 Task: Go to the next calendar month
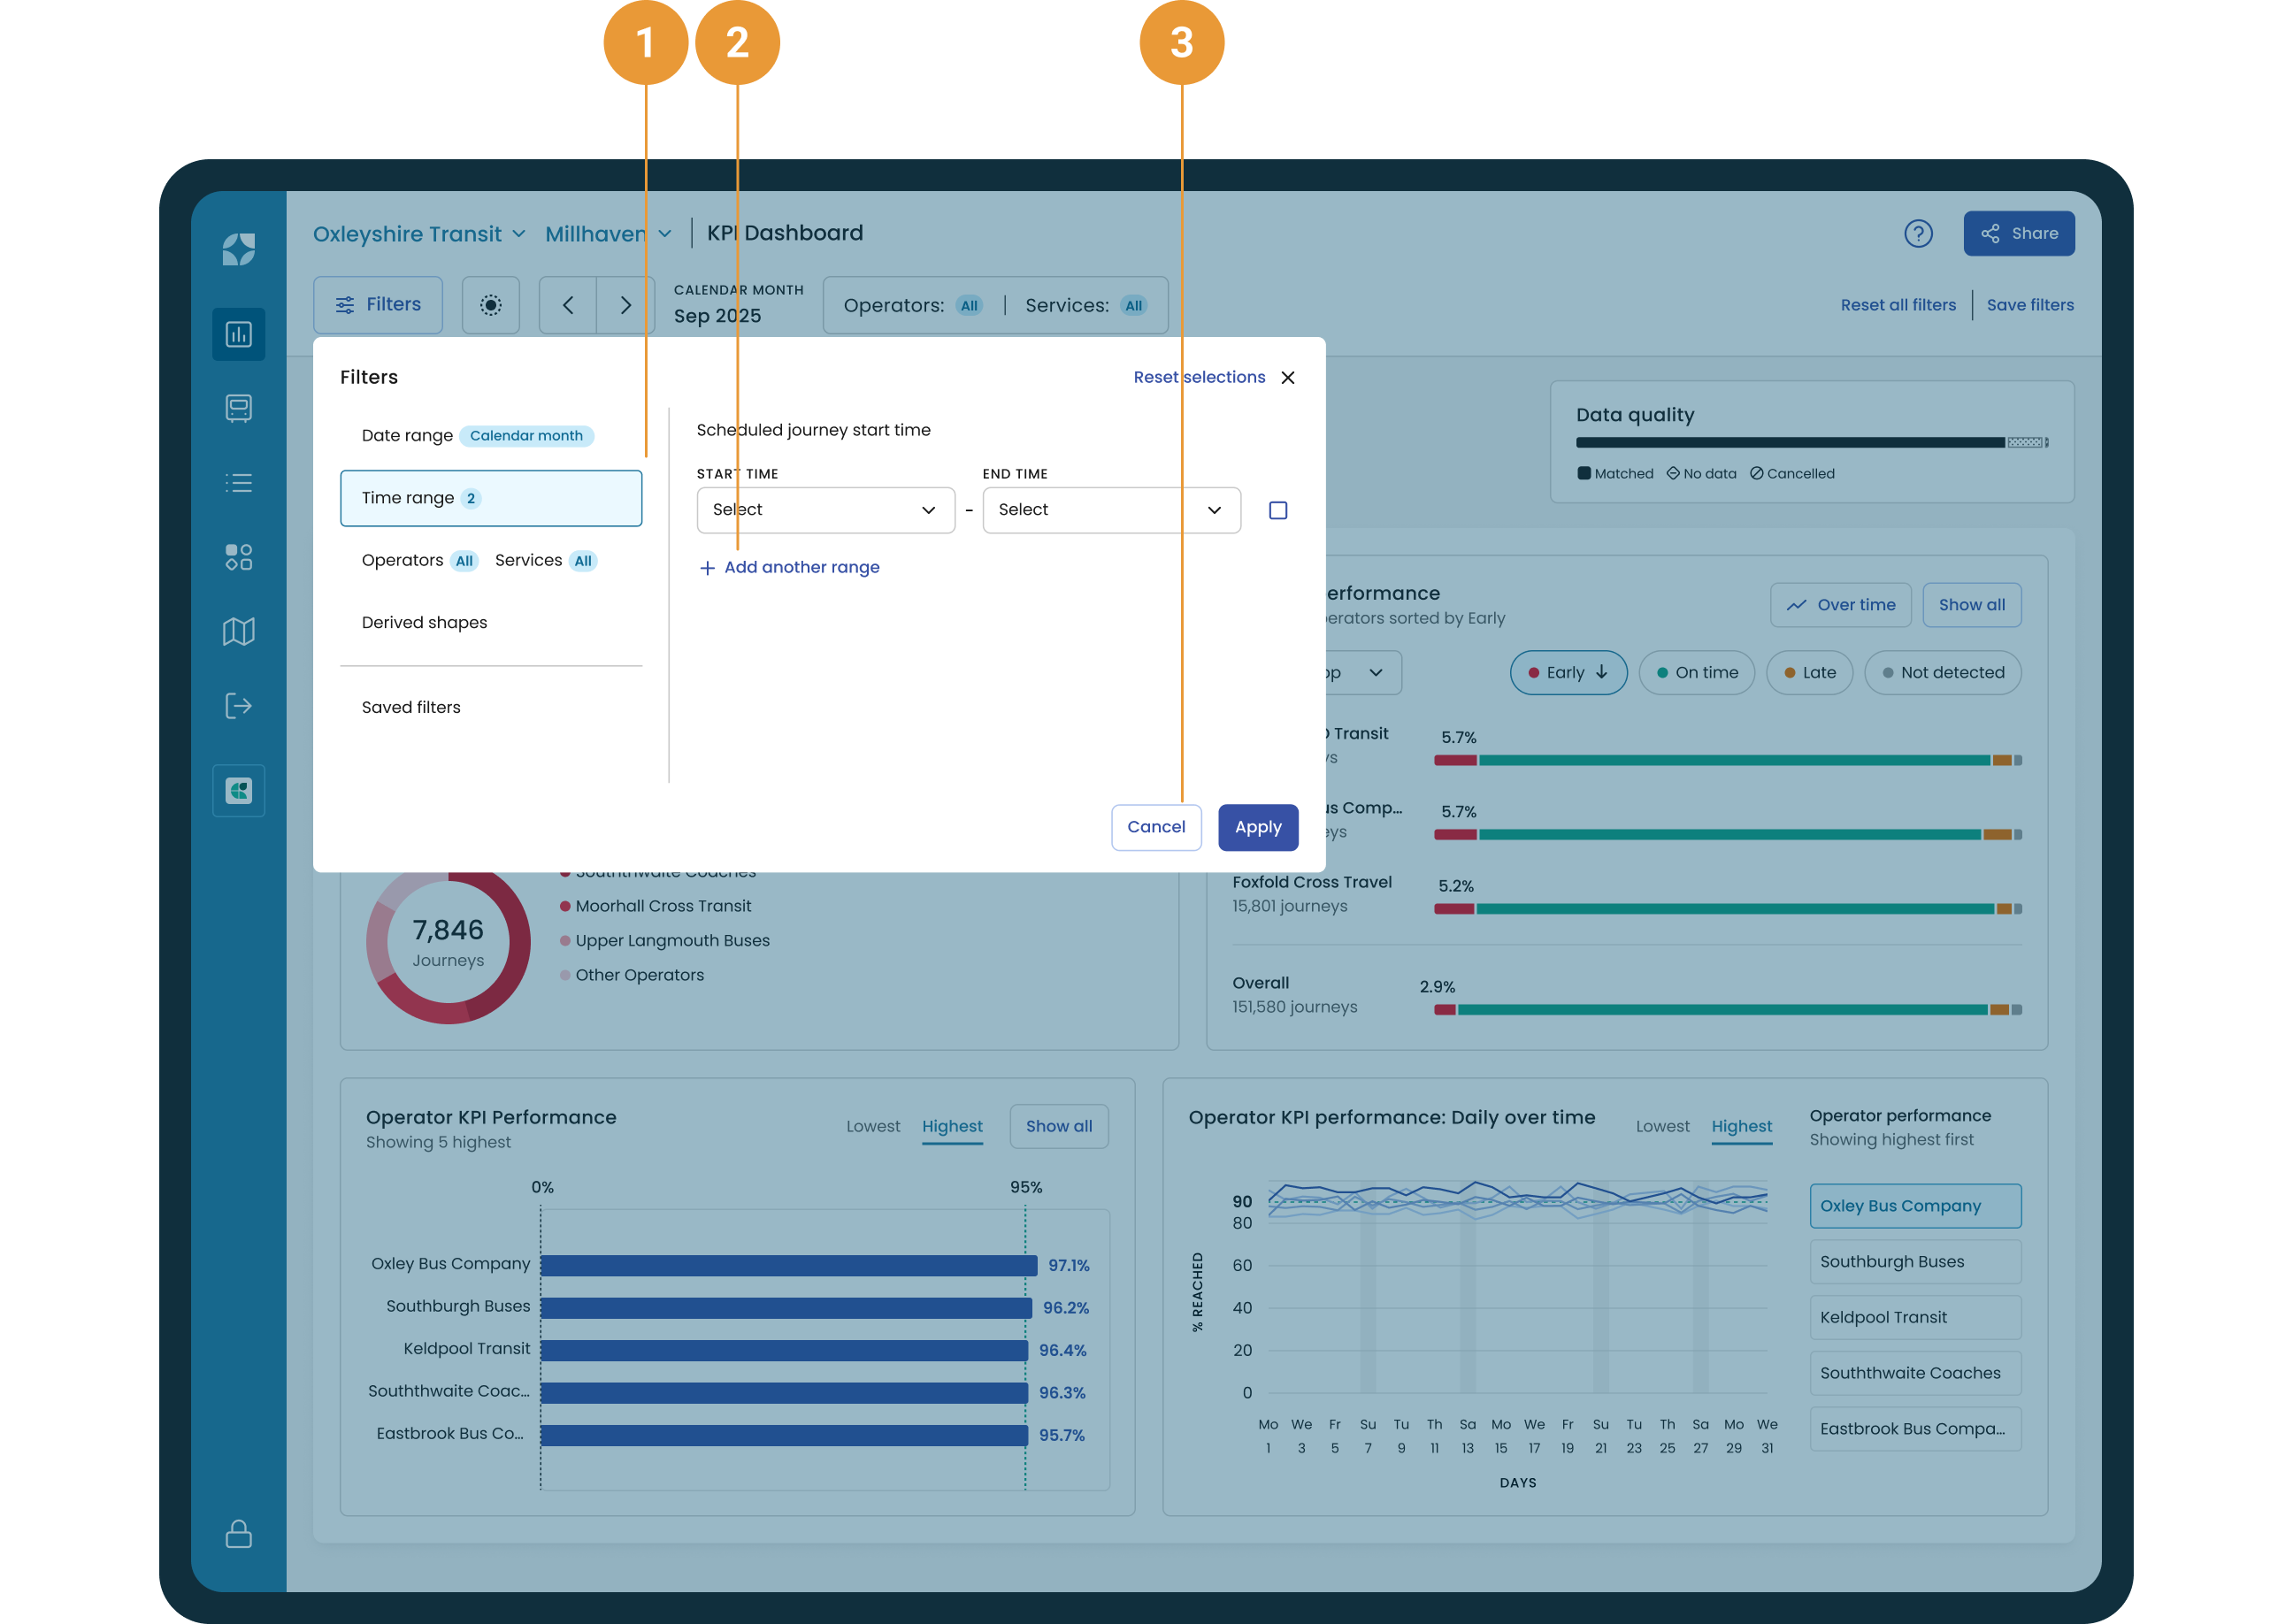pyautogui.click(x=625, y=305)
